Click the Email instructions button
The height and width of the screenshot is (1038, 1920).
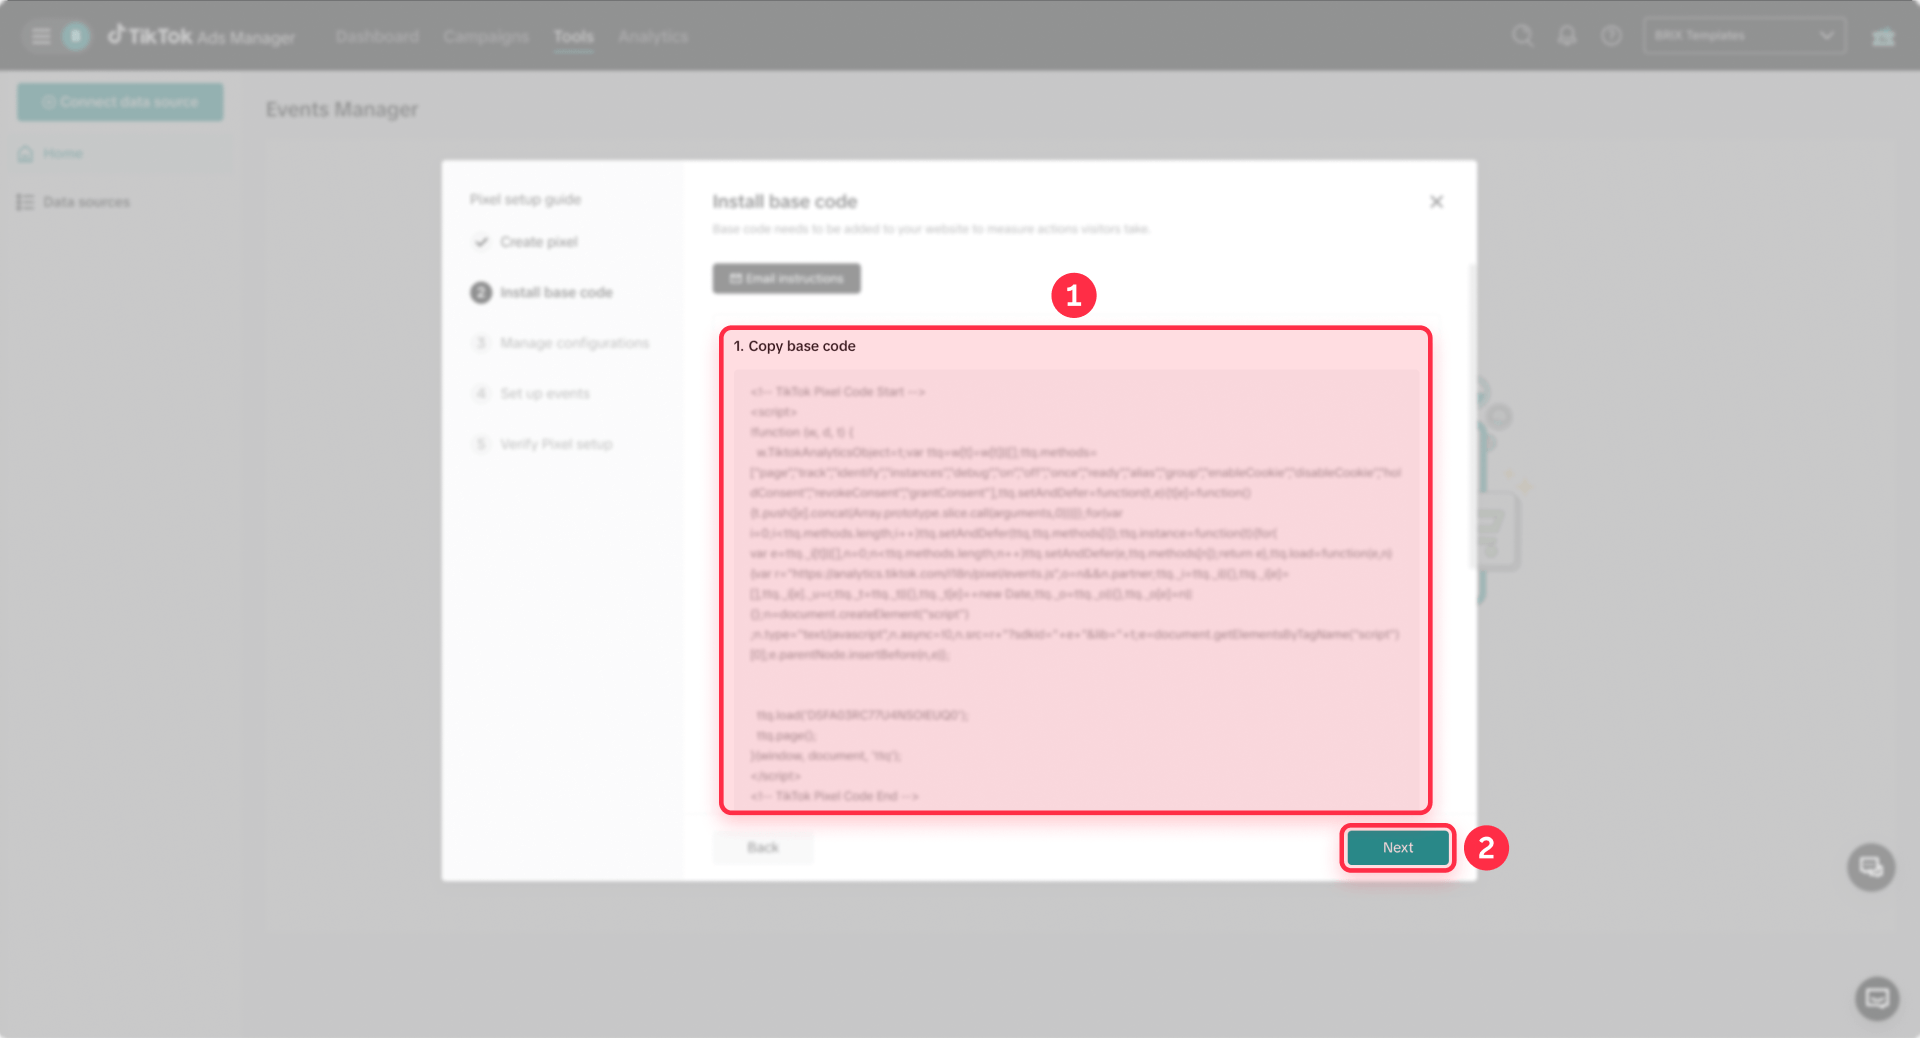(x=787, y=279)
